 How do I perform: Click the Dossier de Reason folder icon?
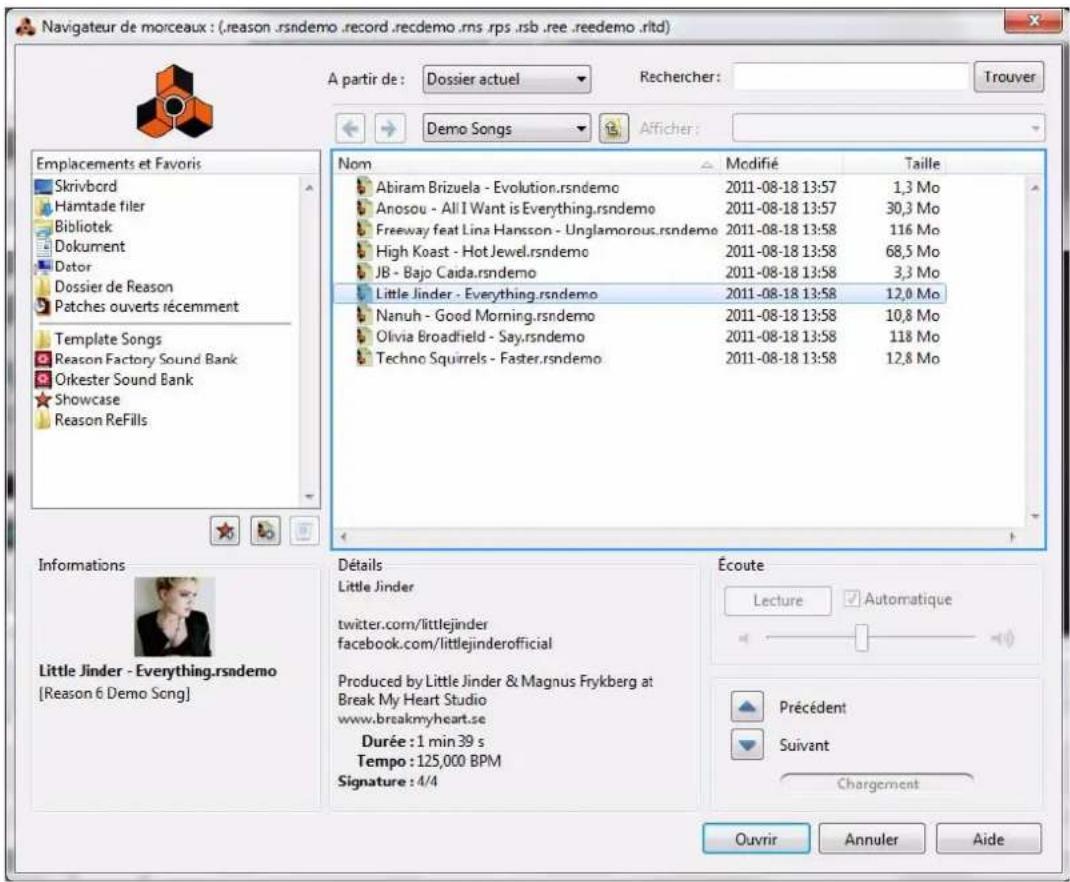(x=44, y=286)
